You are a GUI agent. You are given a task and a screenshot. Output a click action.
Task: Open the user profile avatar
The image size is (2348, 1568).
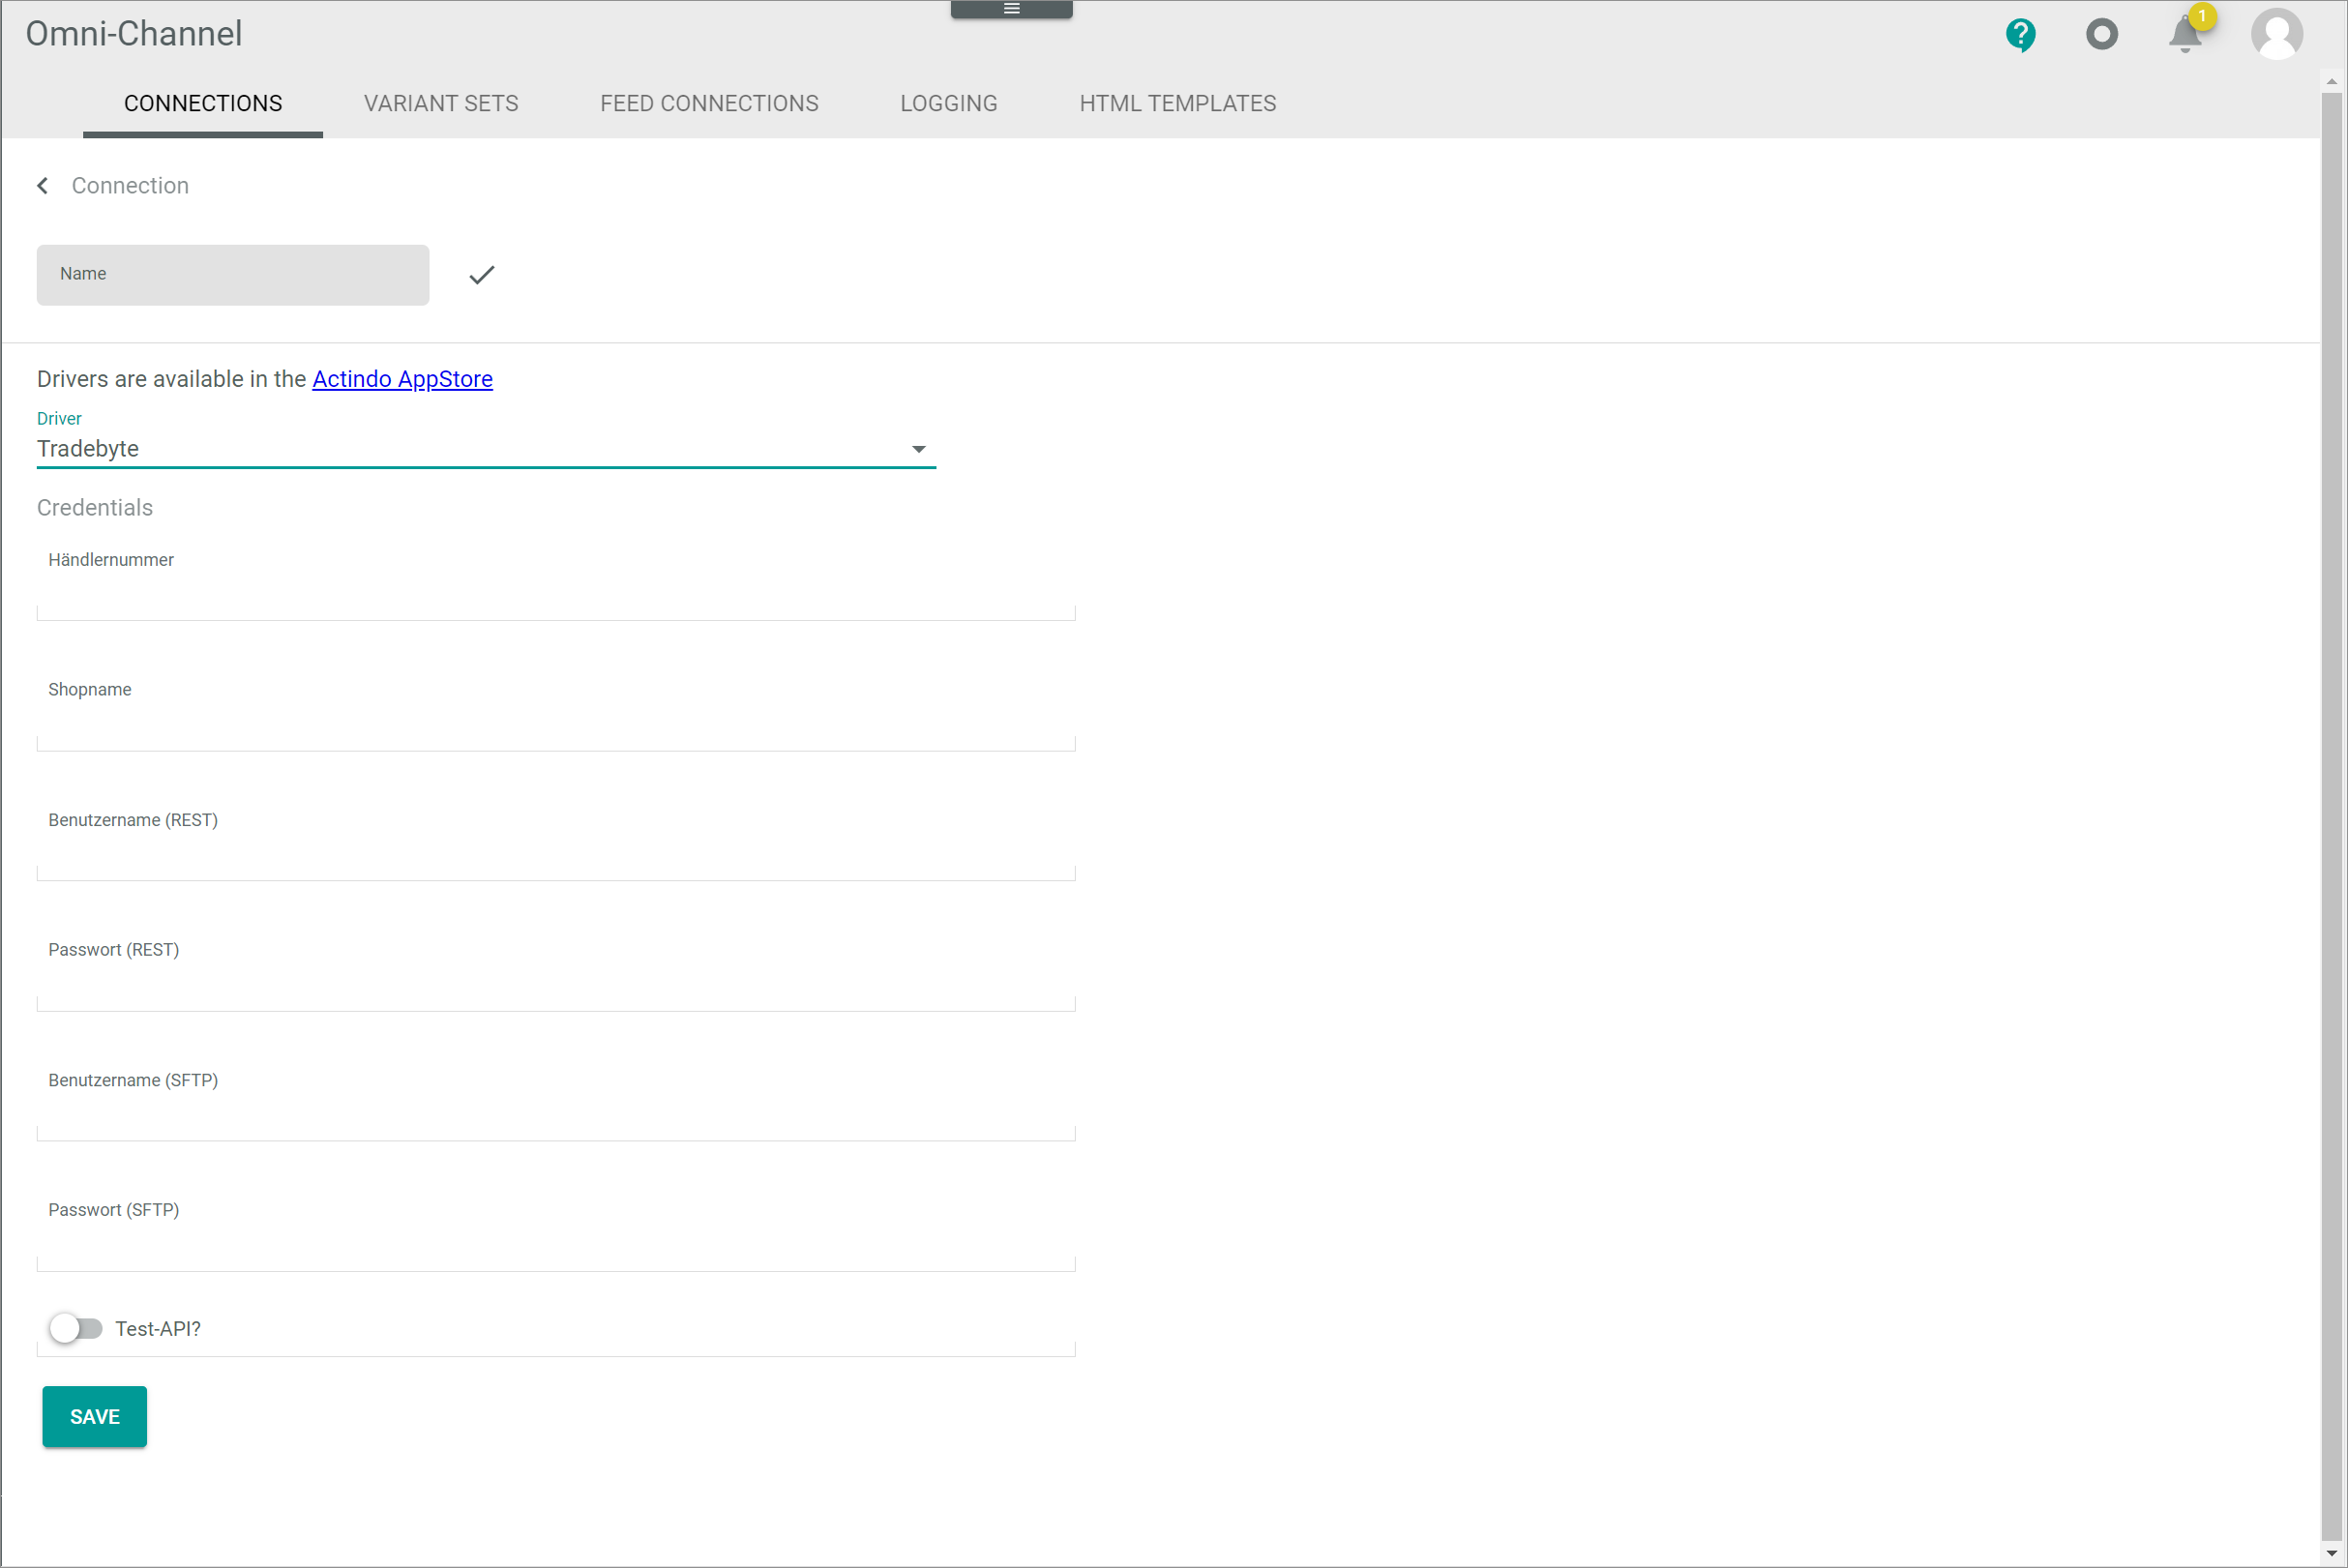2277,35
